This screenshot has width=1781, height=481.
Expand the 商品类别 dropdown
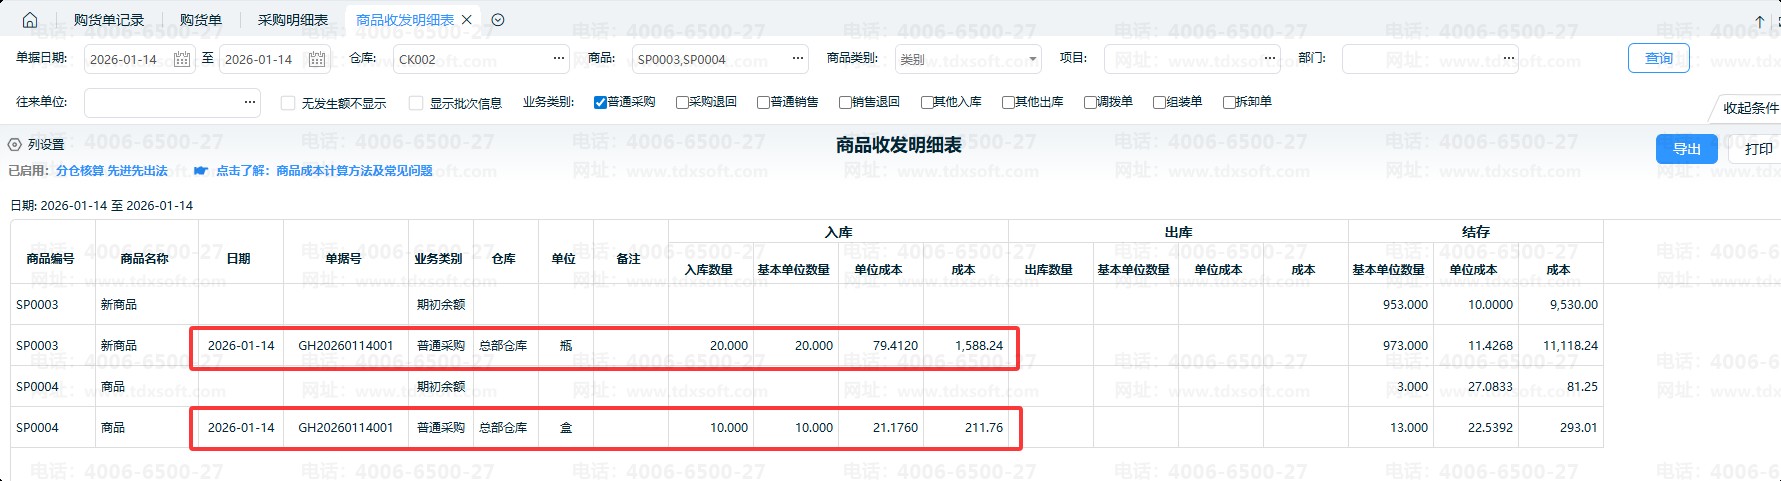[1033, 60]
